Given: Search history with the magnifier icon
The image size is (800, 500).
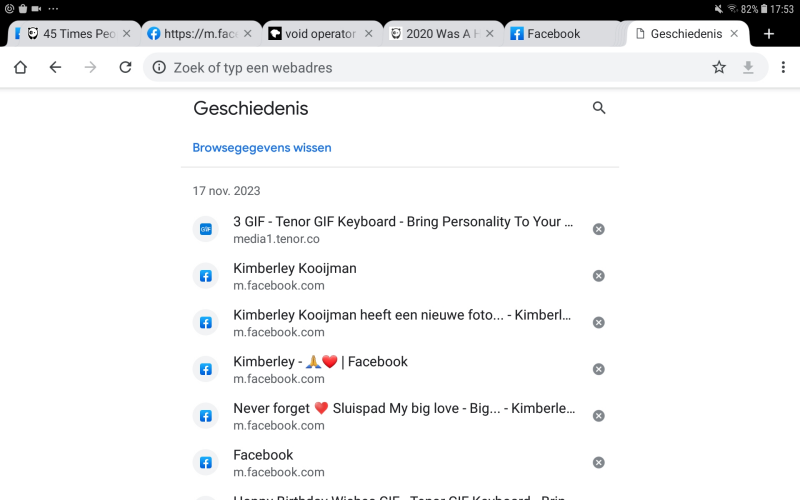Looking at the screenshot, I should 599,108.
